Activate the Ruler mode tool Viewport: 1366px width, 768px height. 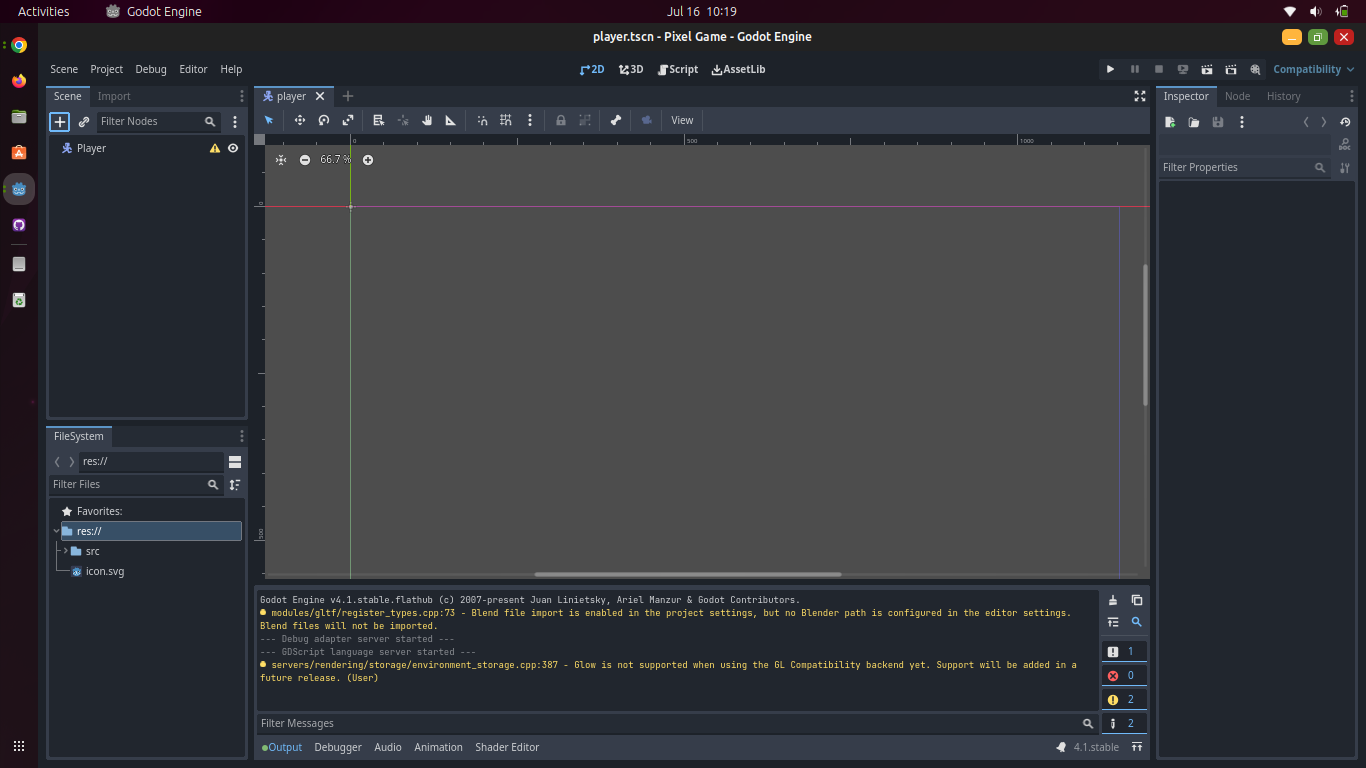click(451, 120)
